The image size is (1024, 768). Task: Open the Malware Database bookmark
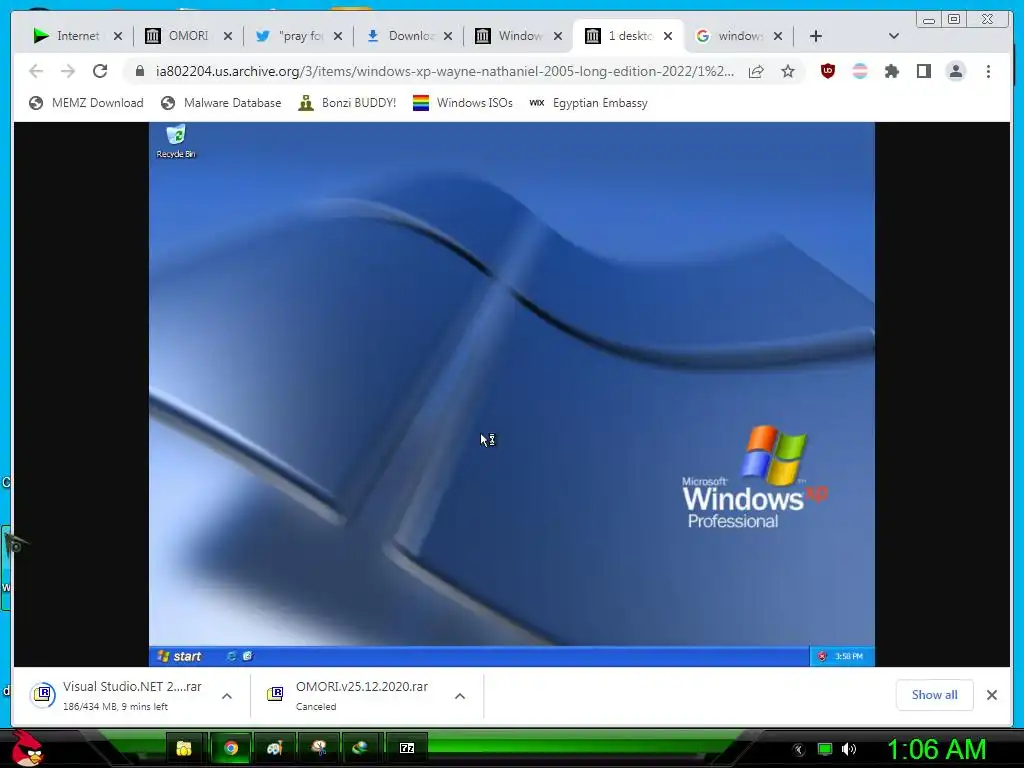tap(221, 103)
